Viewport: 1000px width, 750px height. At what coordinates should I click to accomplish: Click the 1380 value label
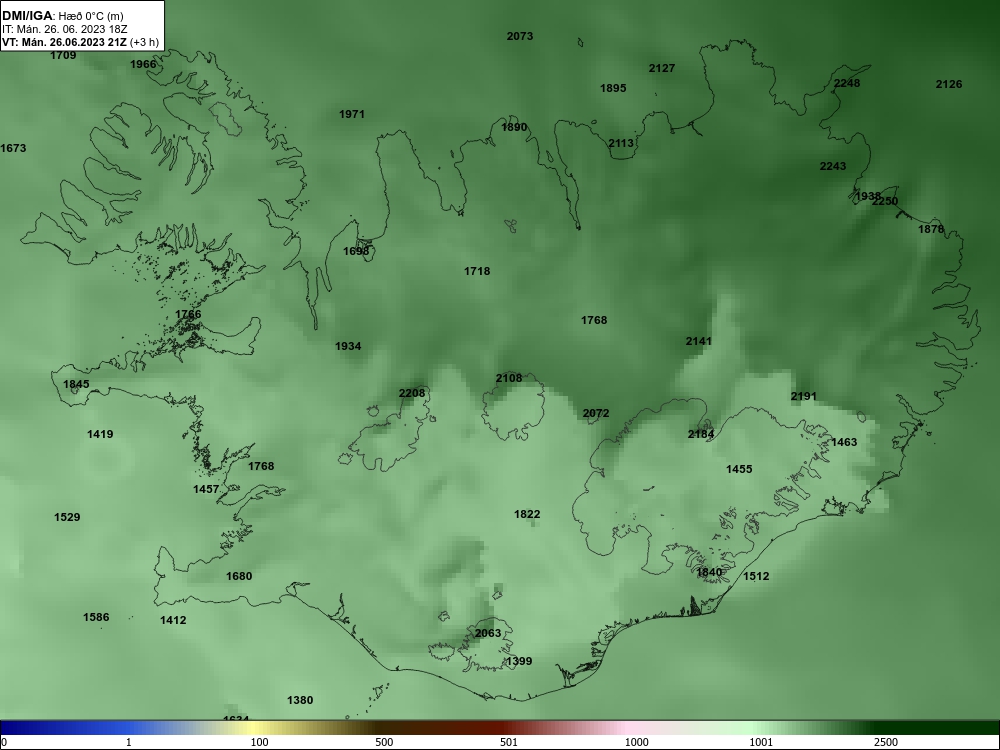[x=300, y=700]
